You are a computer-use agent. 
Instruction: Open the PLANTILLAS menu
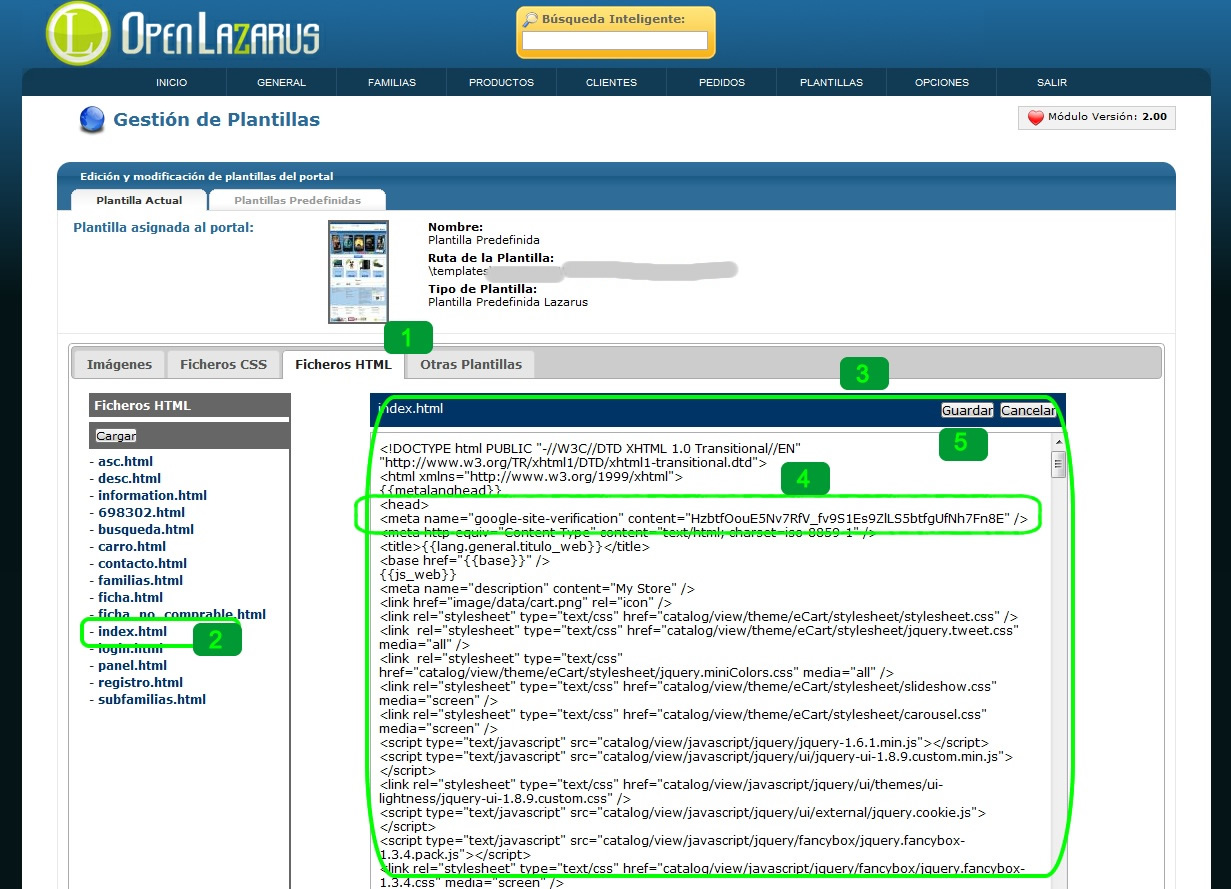click(831, 83)
